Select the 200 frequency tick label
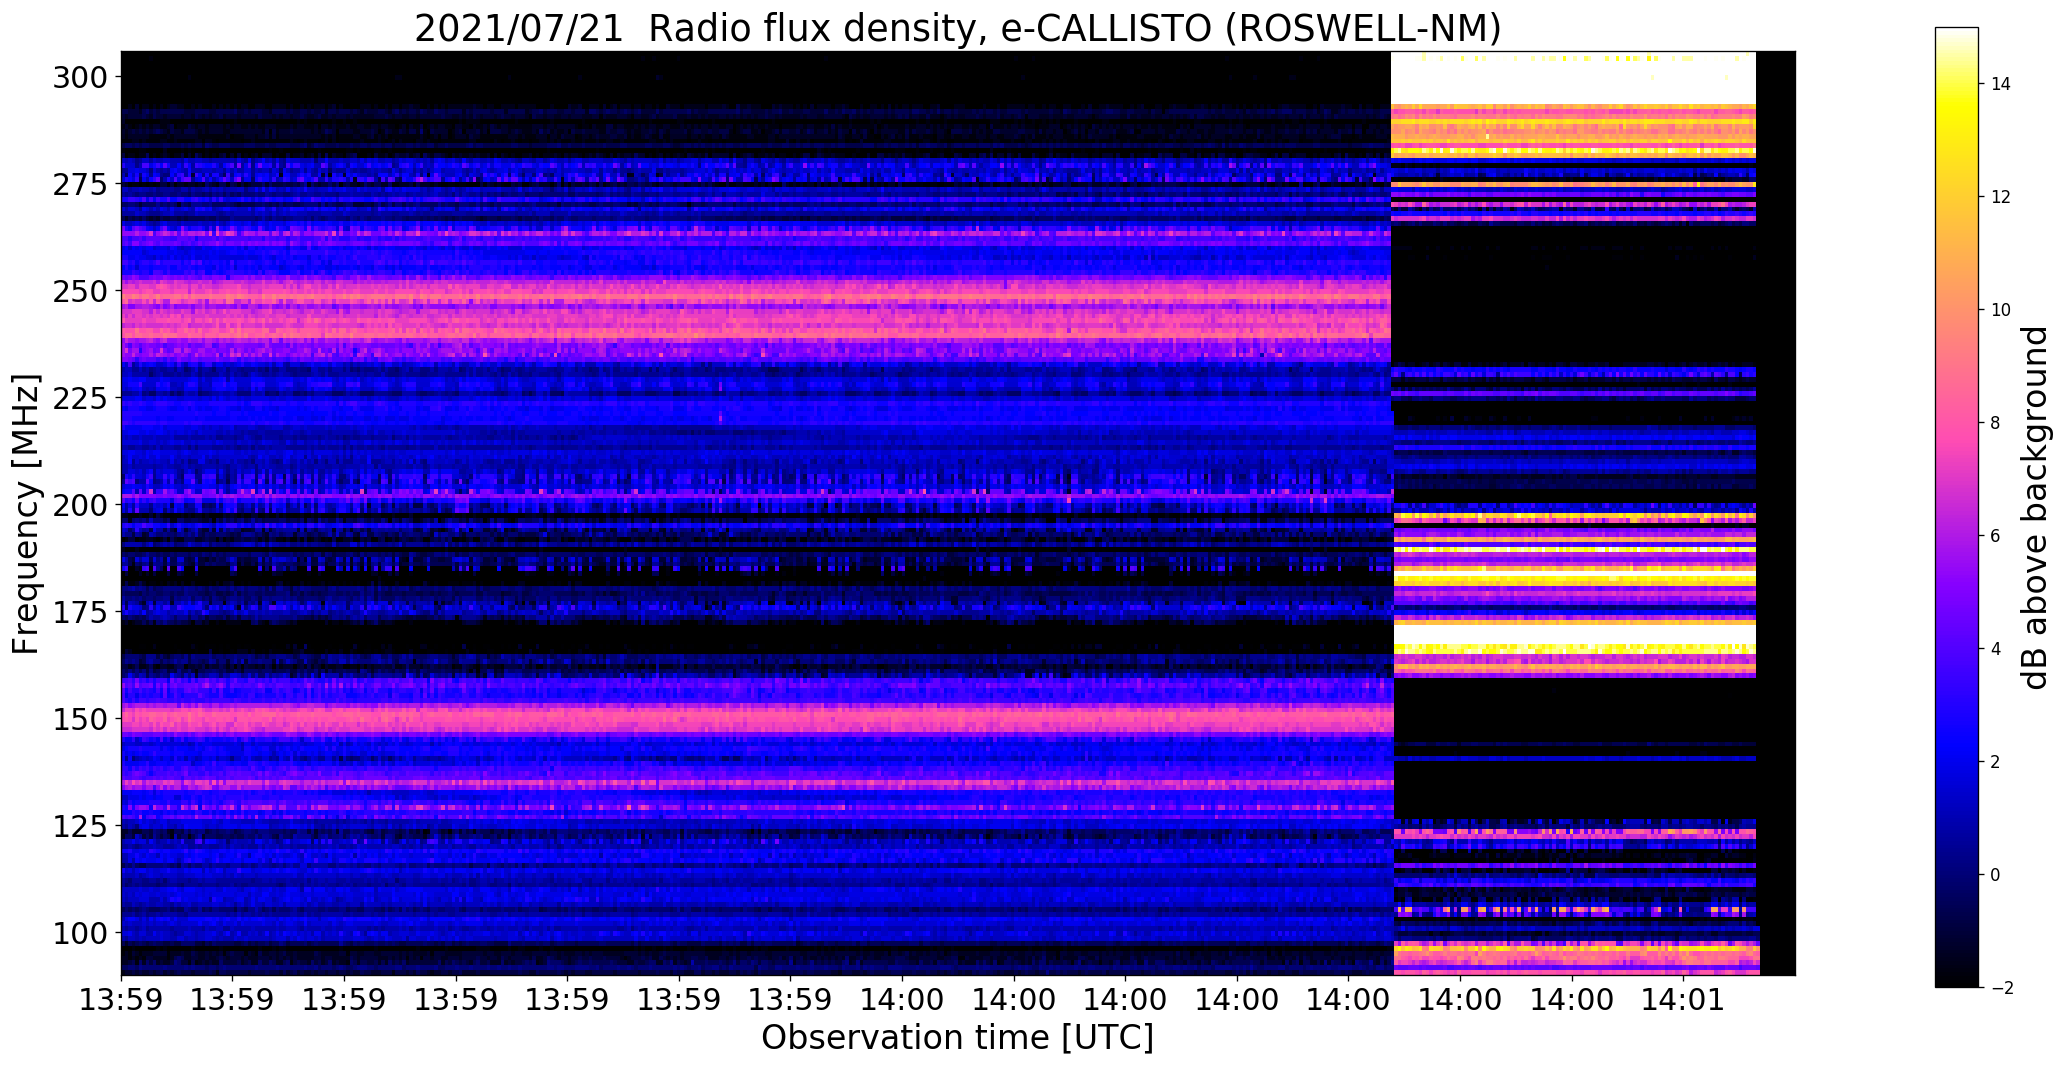 79,505
